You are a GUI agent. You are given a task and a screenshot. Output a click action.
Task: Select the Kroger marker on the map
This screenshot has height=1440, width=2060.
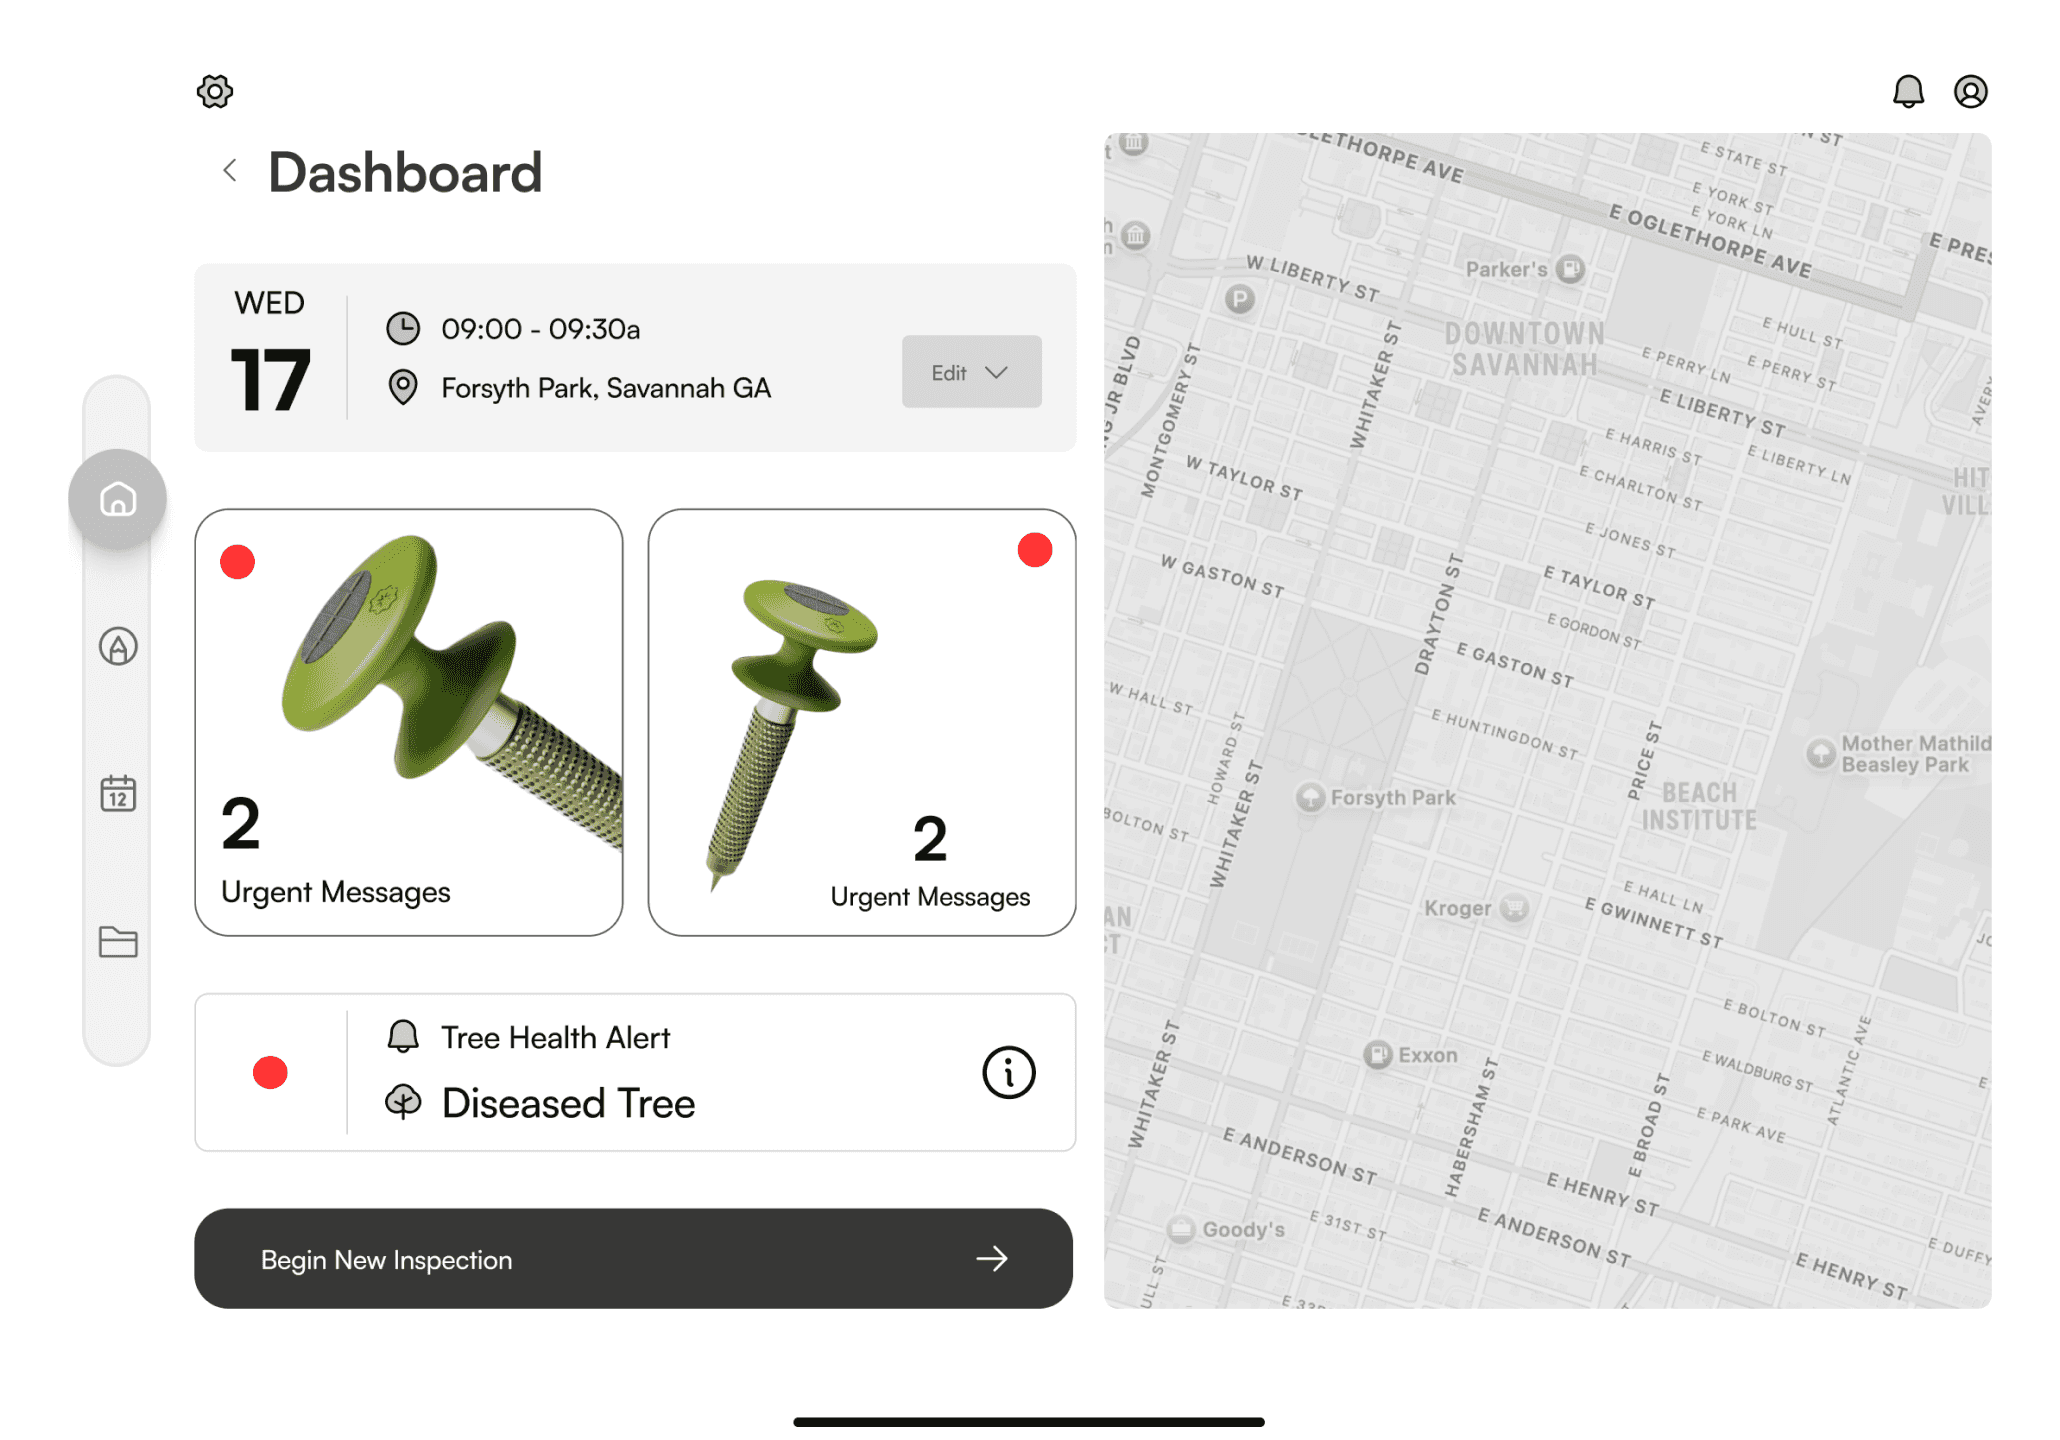(x=1515, y=907)
